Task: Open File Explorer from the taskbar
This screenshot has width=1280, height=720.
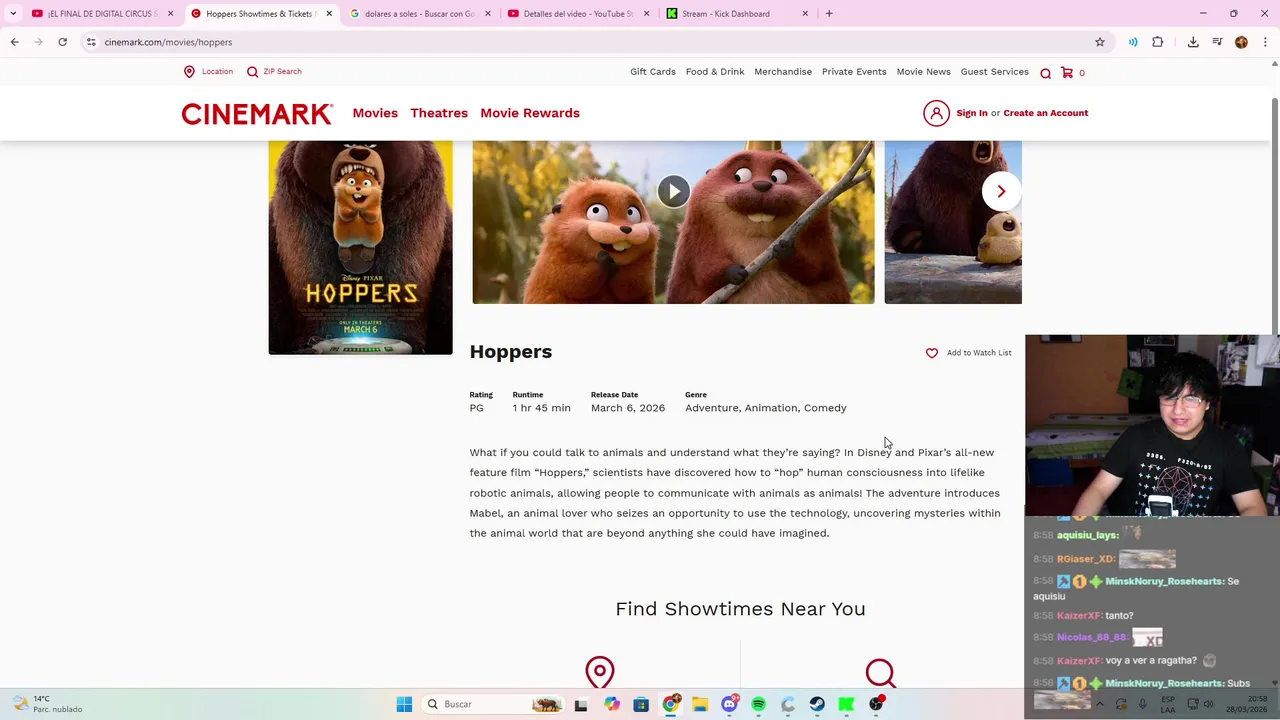Action: point(700,704)
